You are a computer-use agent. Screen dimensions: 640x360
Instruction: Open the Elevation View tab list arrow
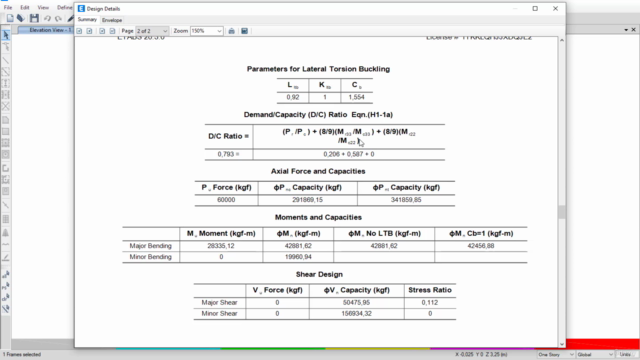click(626, 30)
